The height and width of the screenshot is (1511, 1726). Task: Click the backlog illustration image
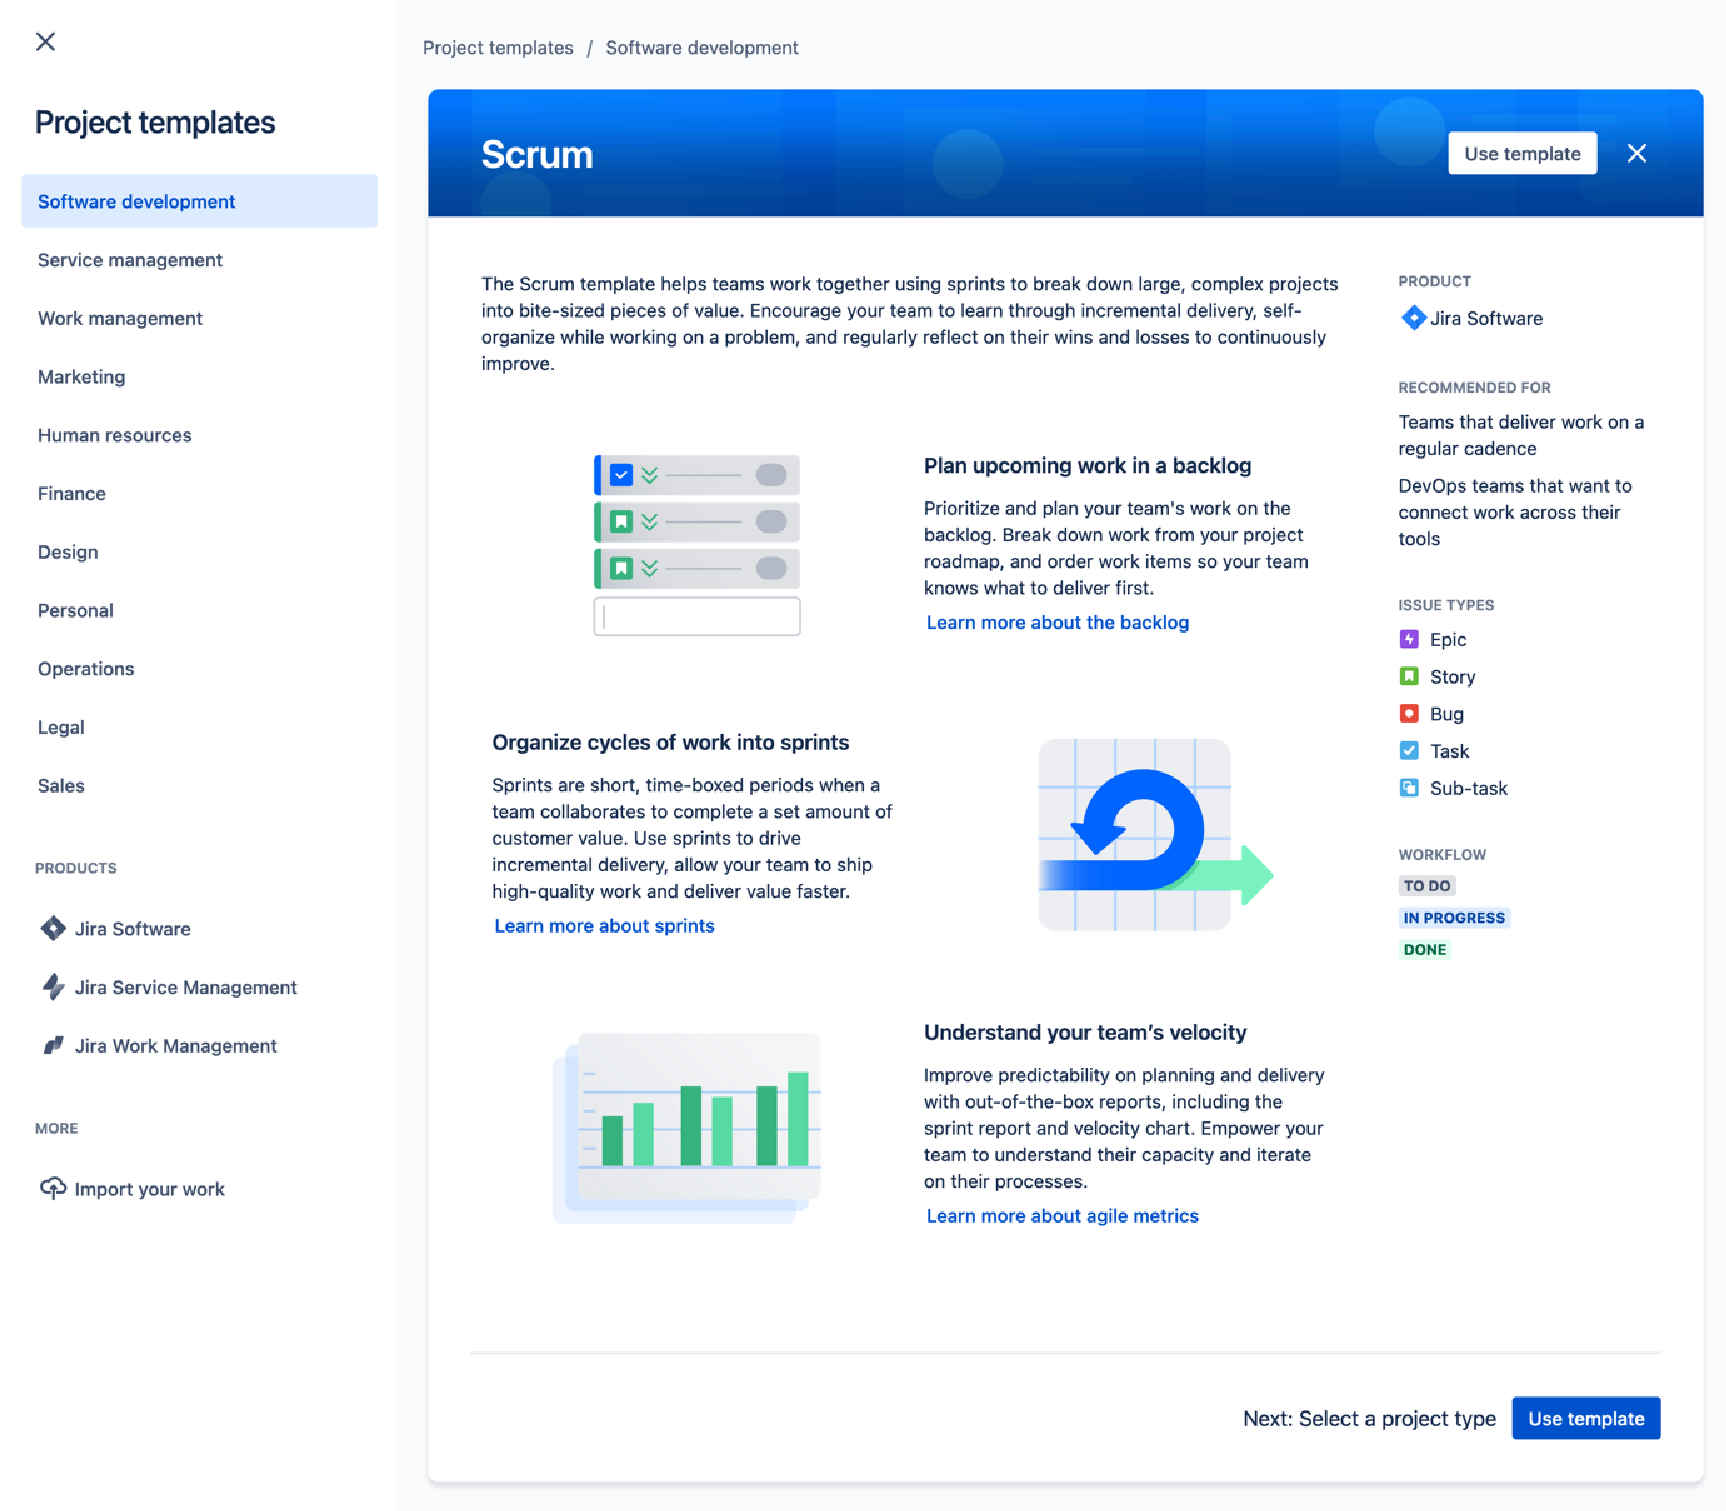697,545
